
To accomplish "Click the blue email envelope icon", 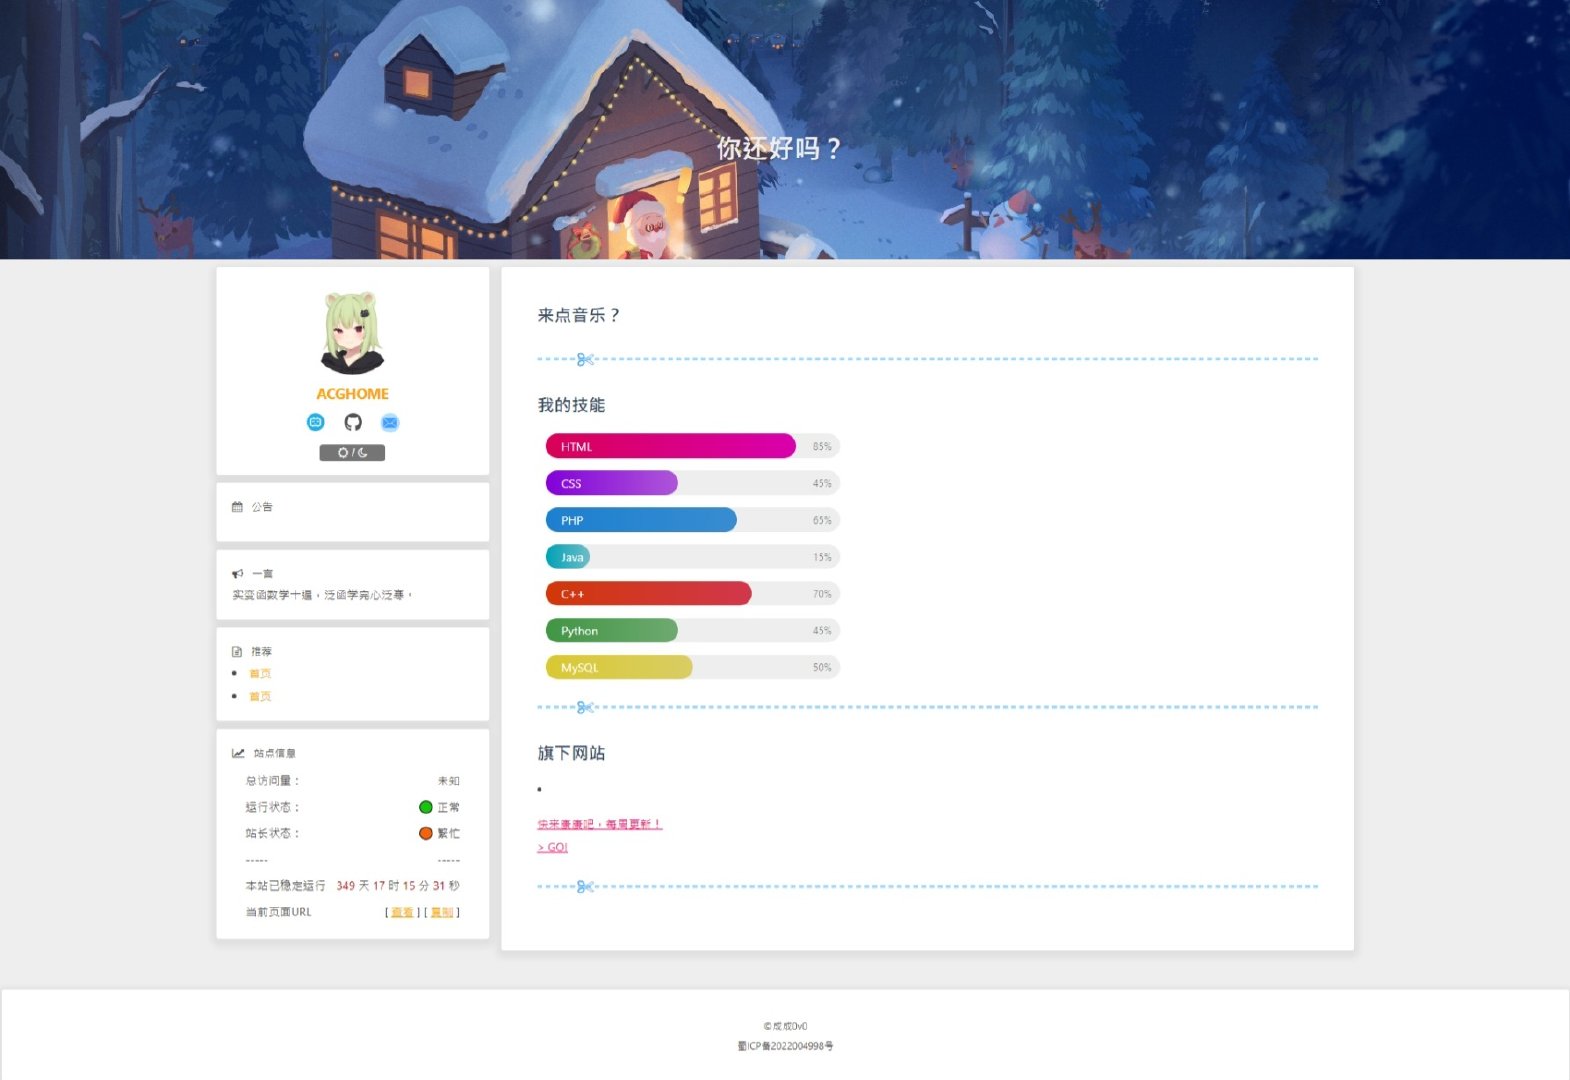I will coord(390,422).
